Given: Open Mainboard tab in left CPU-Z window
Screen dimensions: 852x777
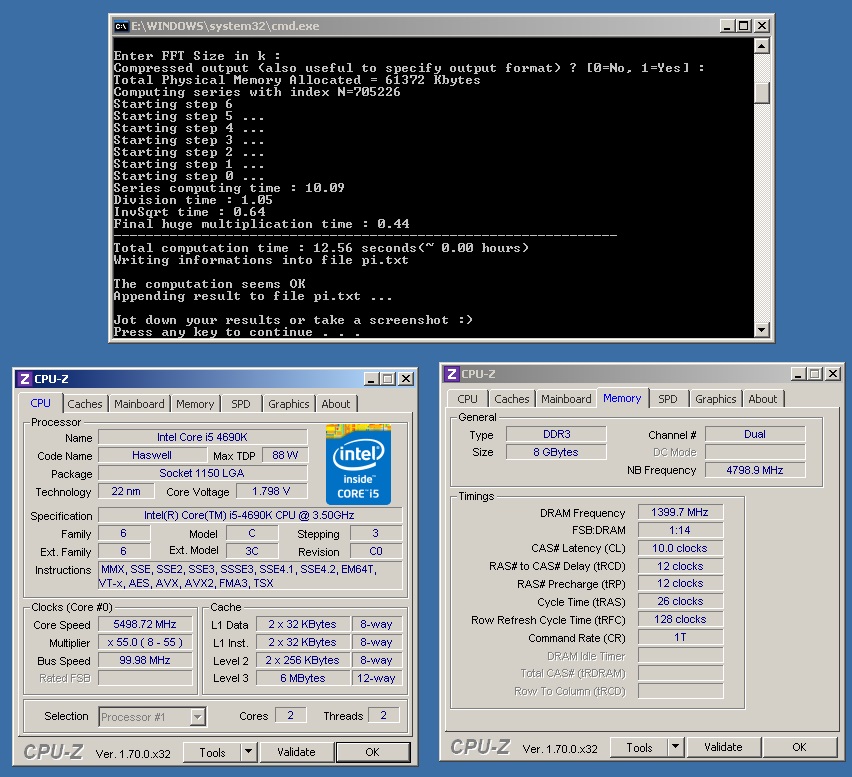Looking at the screenshot, I should tap(139, 404).
